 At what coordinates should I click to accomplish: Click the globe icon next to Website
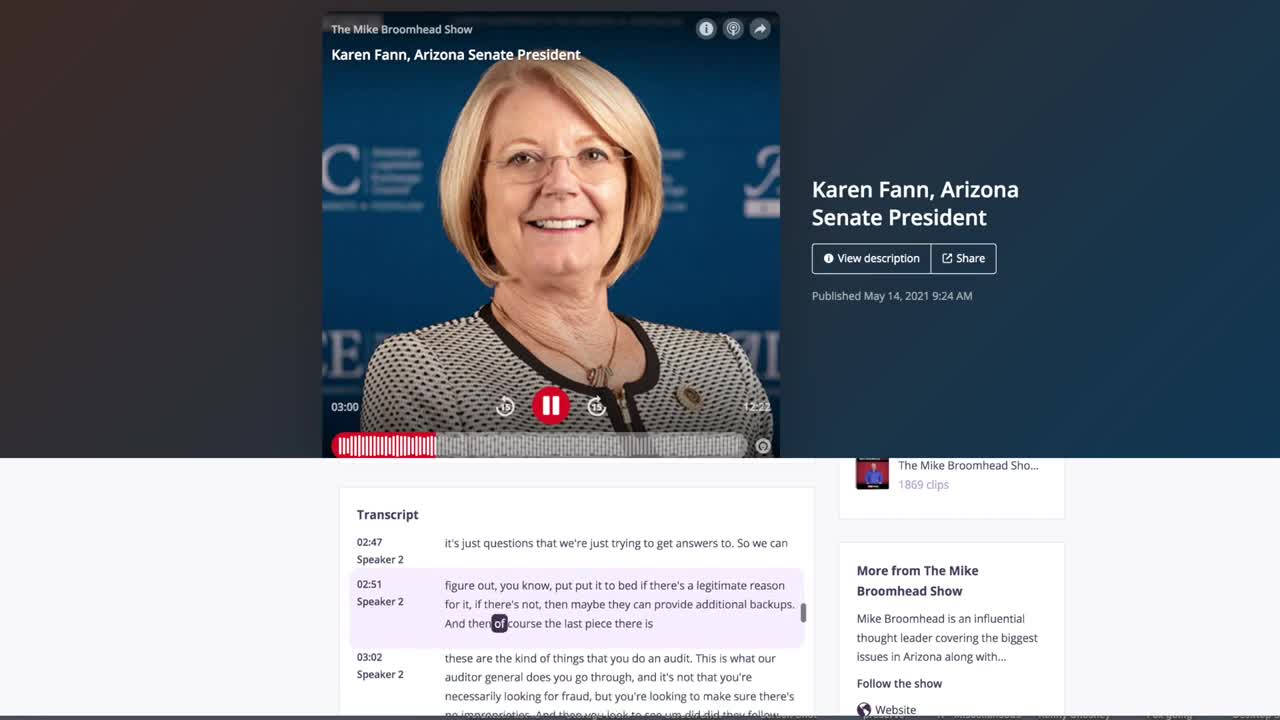tap(864, 710)
